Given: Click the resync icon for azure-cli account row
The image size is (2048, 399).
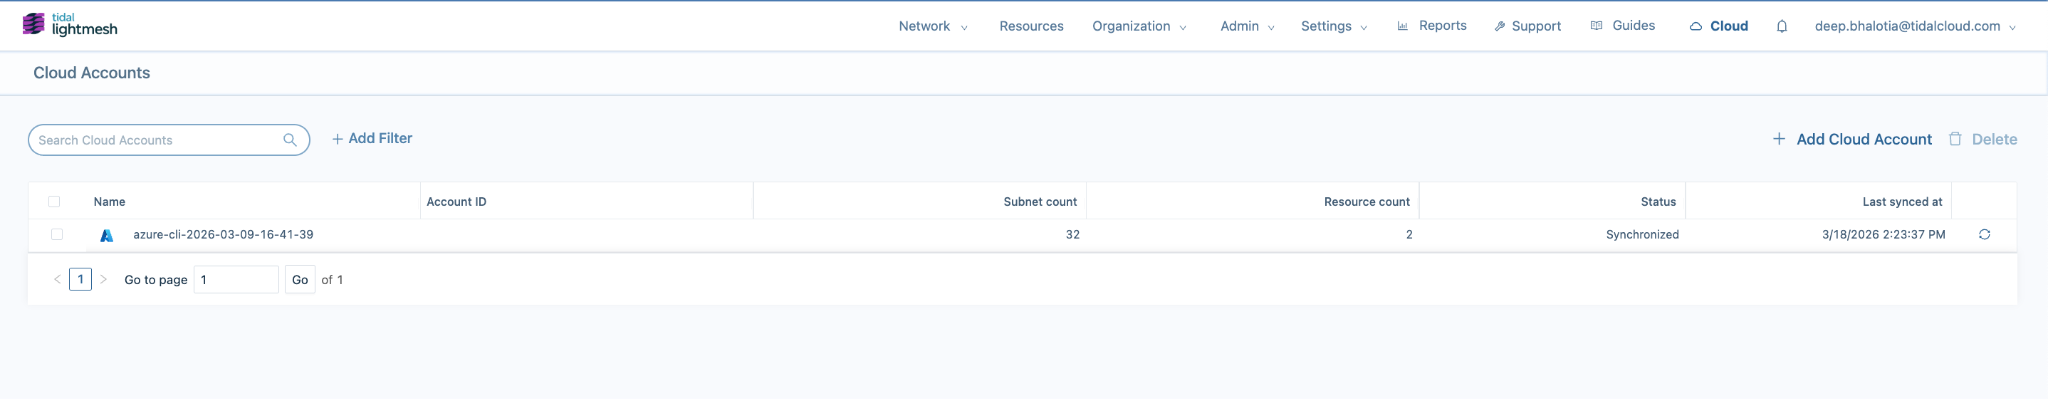Looking at the screenshot, I should (x=1984, y=234).
